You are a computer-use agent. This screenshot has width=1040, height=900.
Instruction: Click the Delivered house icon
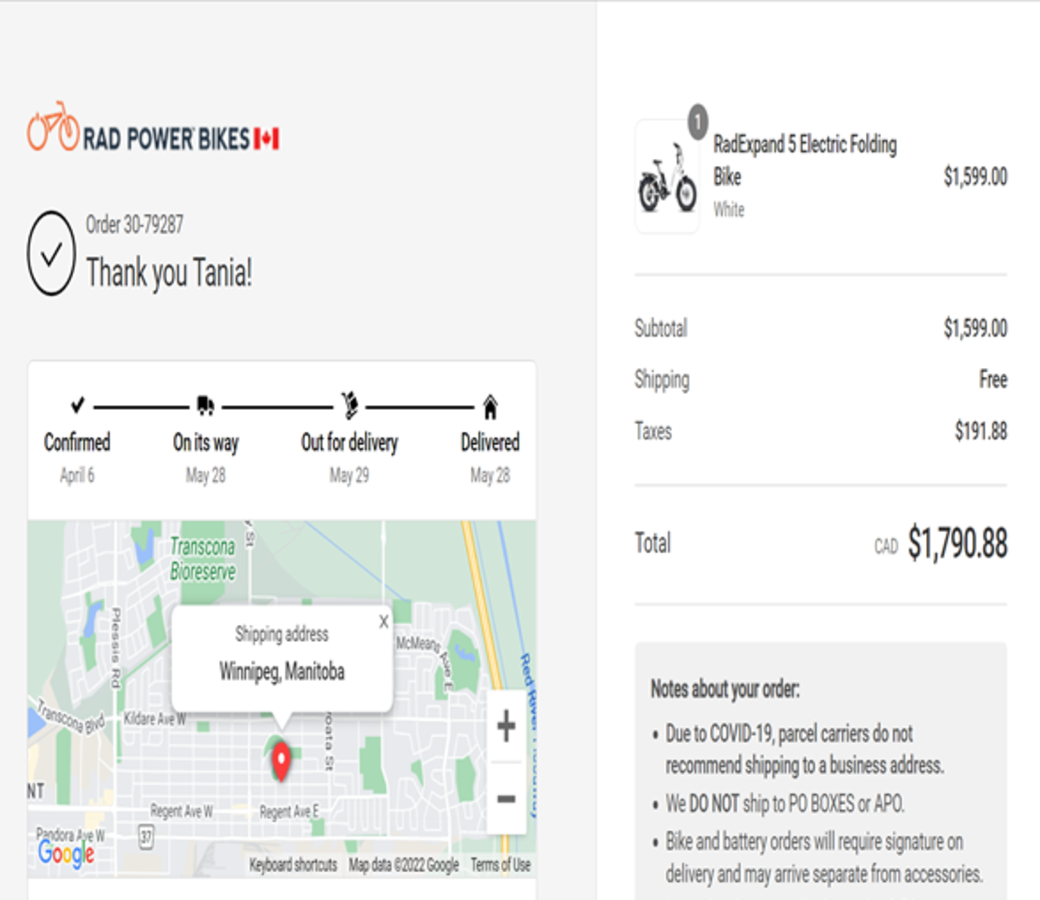click(x=490, y=407)
